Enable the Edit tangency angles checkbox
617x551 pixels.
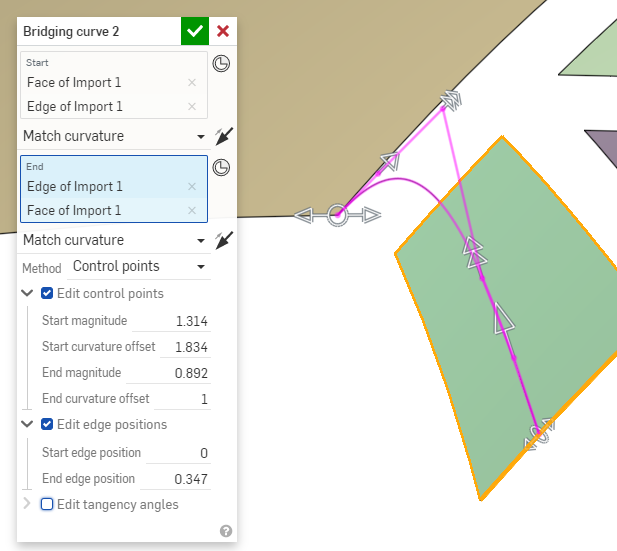[x=47, y=504]
